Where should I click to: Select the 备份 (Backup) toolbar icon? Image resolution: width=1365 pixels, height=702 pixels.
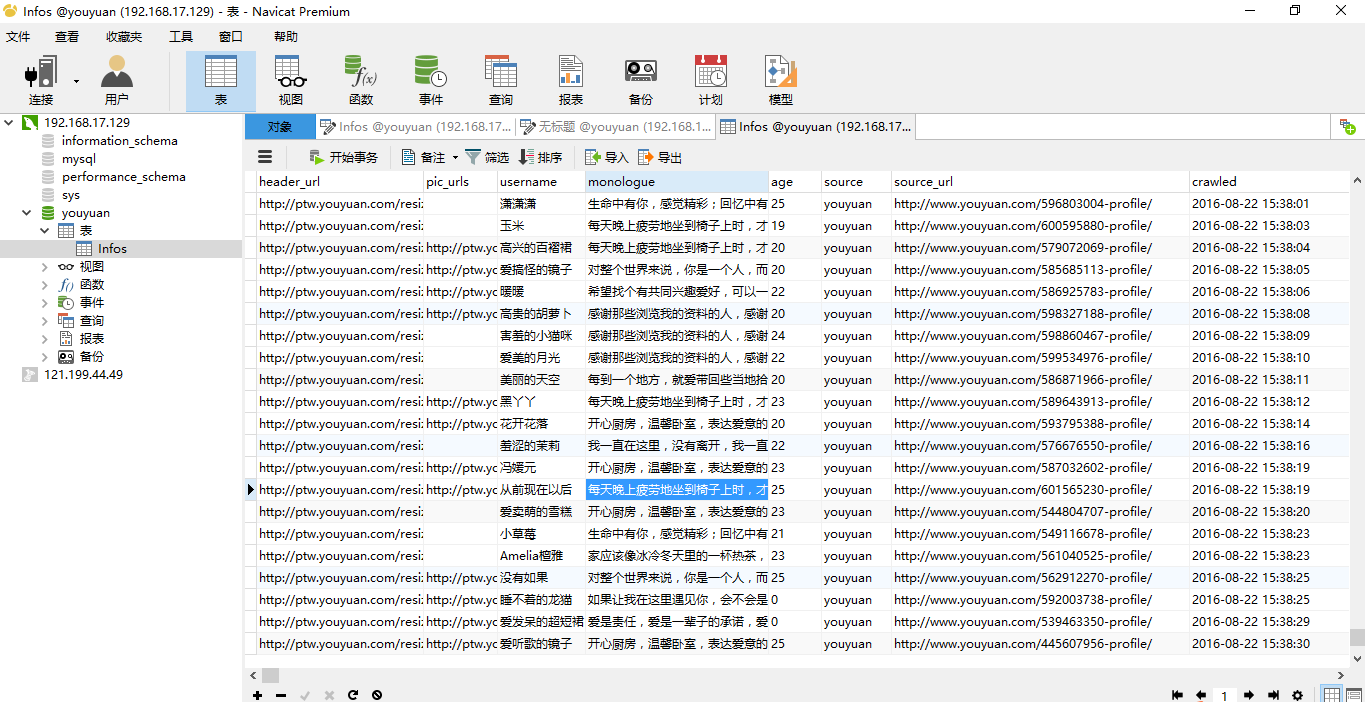[x=640, y=80]
